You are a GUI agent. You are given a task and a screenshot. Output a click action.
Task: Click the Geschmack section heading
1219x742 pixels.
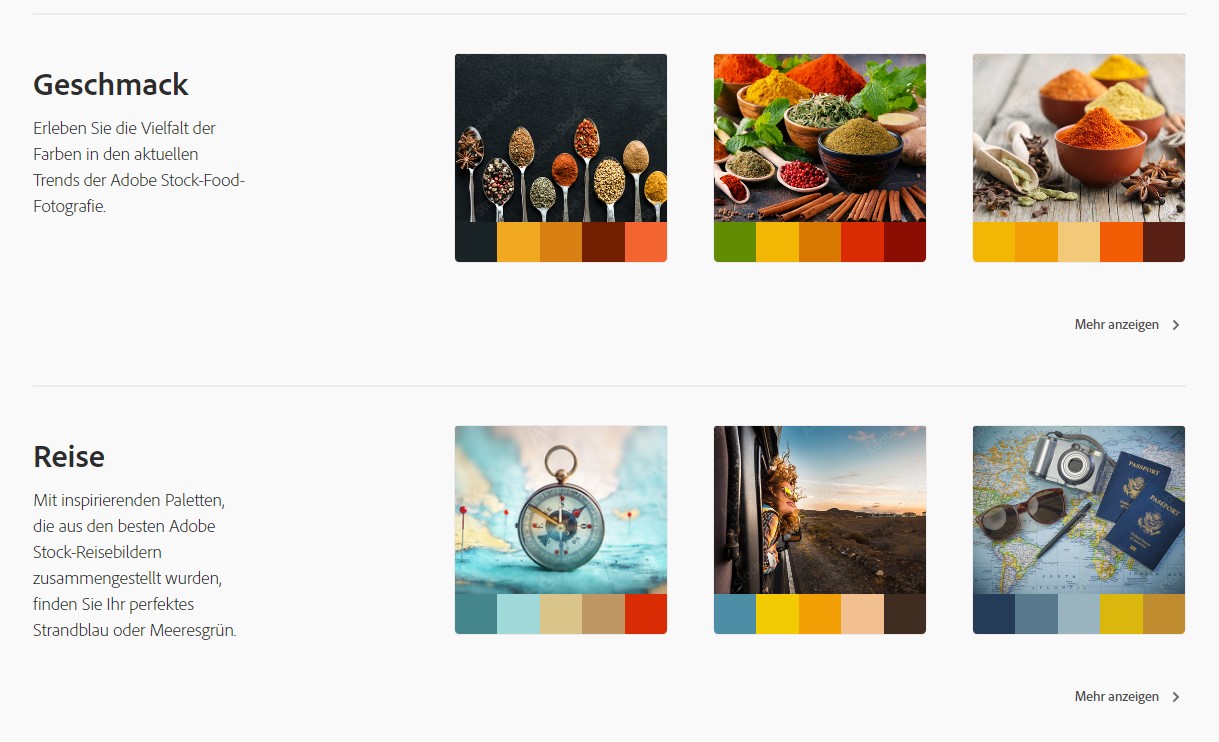click(111, 85)
